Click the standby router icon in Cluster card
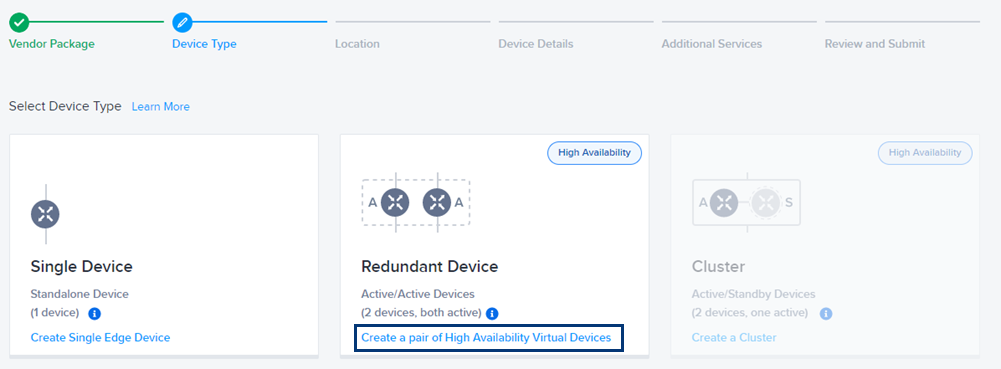Image resolution: width=1001 pixels, height=369 pixels. [765, 203]
